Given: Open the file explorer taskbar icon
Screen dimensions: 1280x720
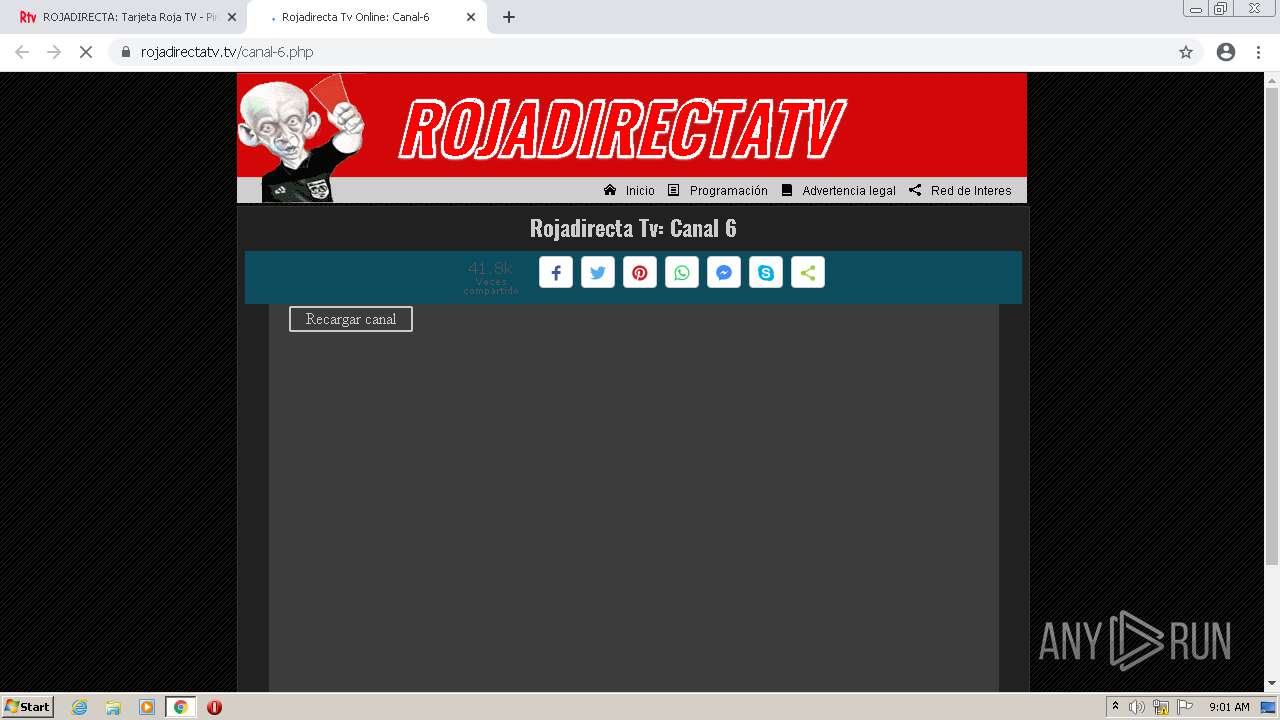Looking at the screenshot, I should tap(113, 707).
